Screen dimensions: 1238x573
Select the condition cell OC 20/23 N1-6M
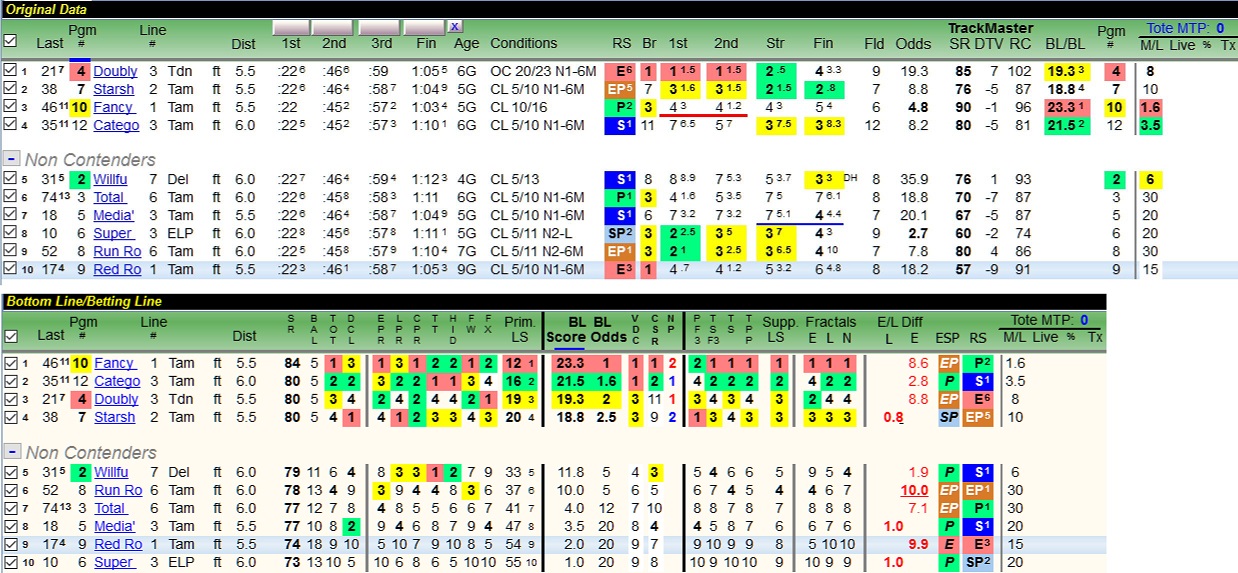point(542,71)
